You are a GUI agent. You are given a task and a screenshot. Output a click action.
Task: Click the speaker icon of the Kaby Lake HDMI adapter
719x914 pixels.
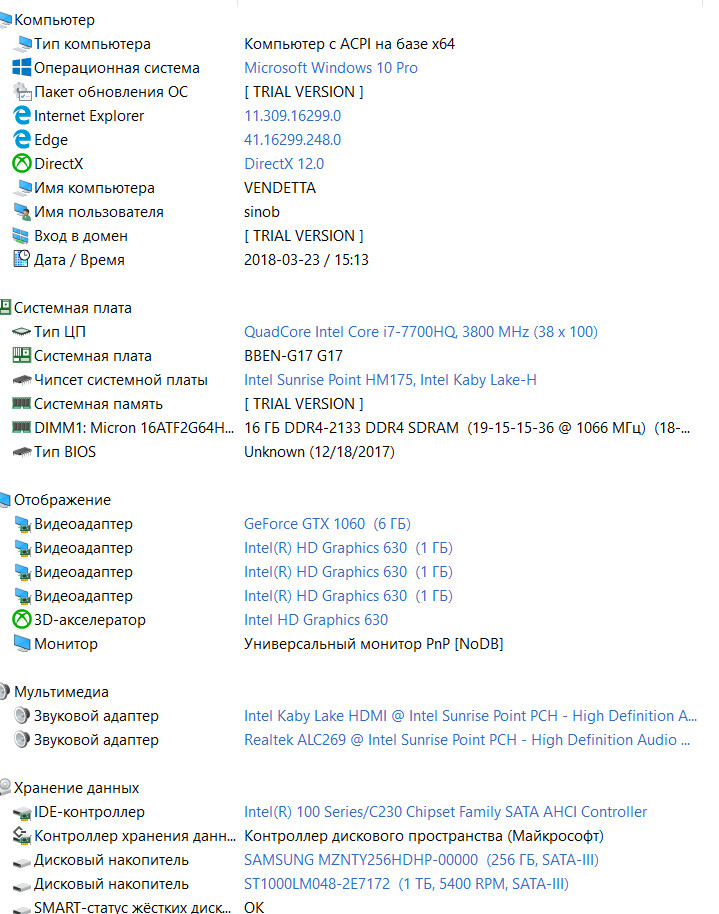(x=22, y=715)
